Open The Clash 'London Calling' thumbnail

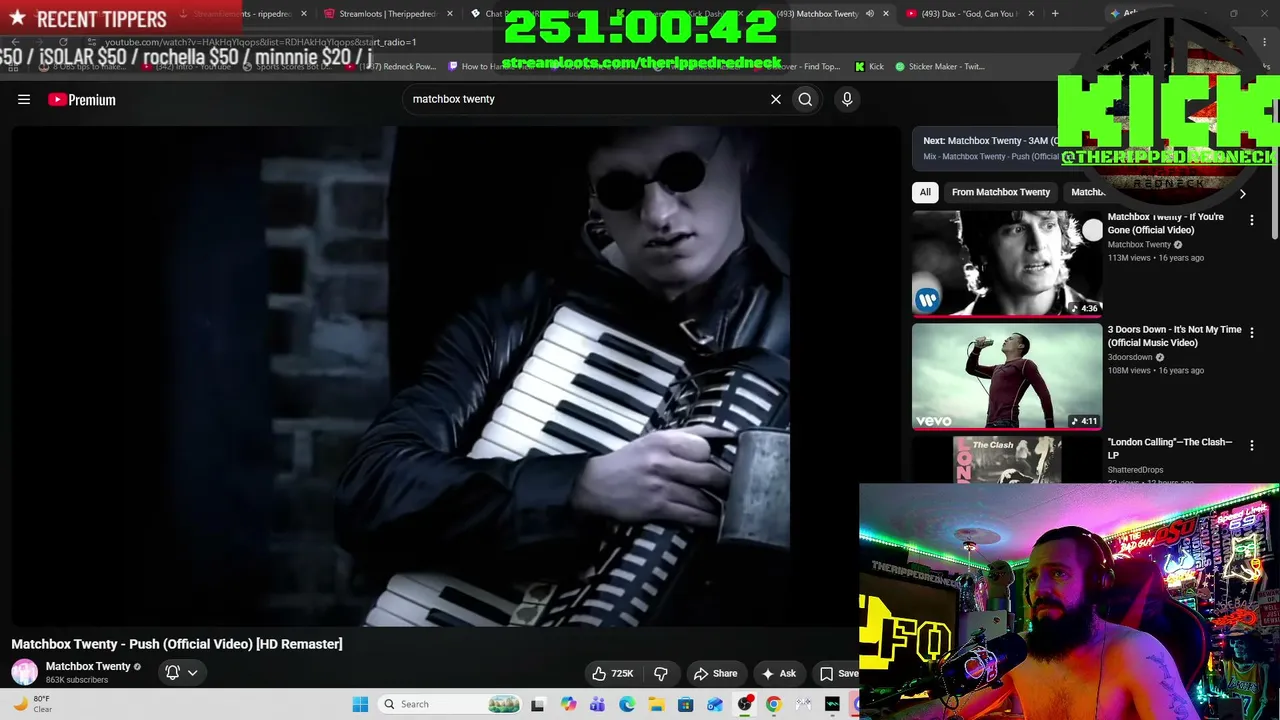[x=1007, y=460]
